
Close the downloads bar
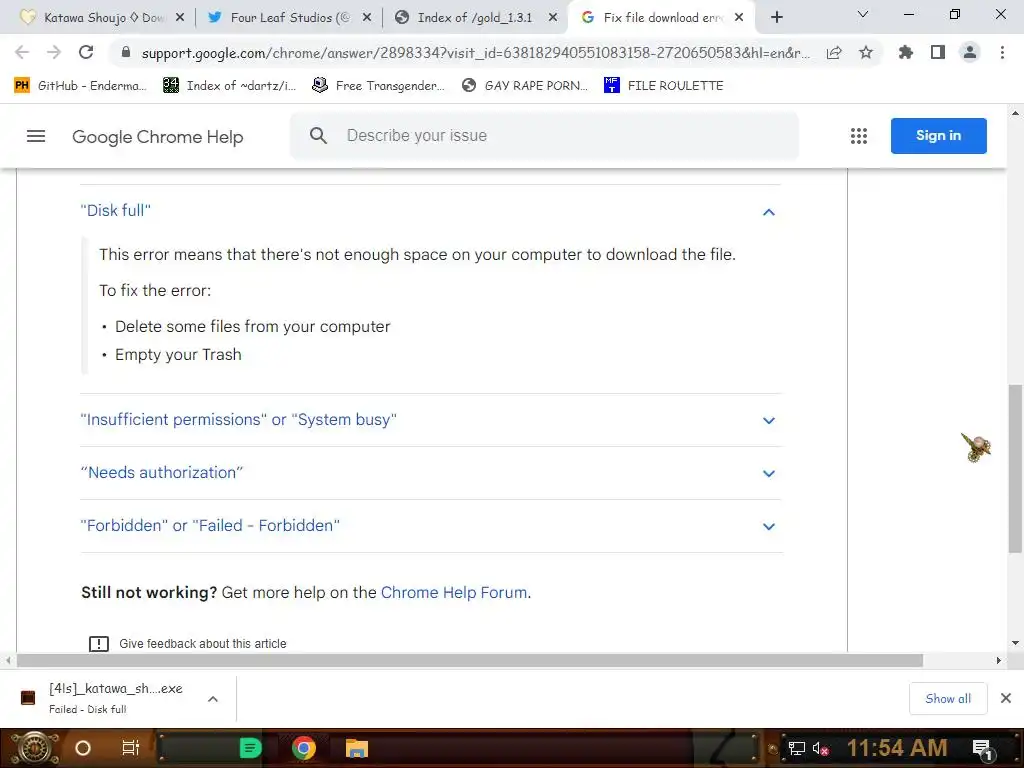(1006, 699)
